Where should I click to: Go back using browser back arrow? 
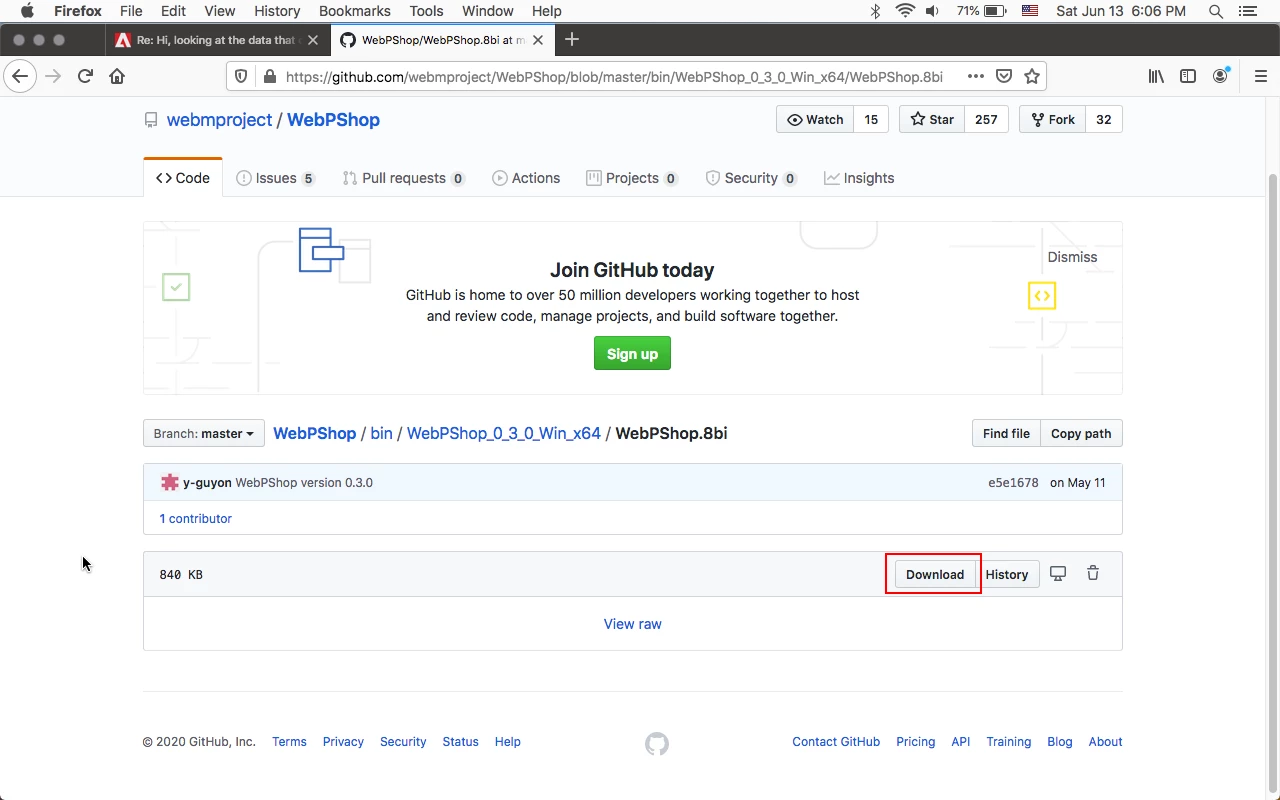(20, 76)
